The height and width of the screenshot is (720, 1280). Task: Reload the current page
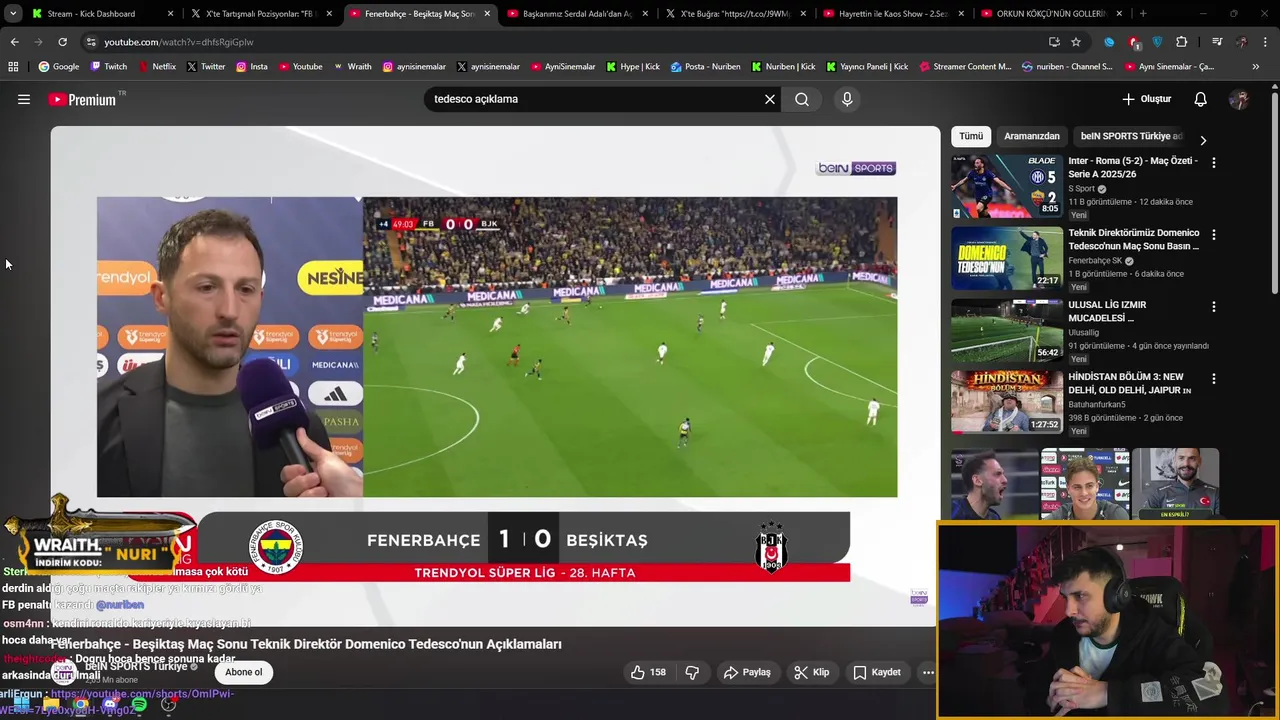click(x=62, y=42)
